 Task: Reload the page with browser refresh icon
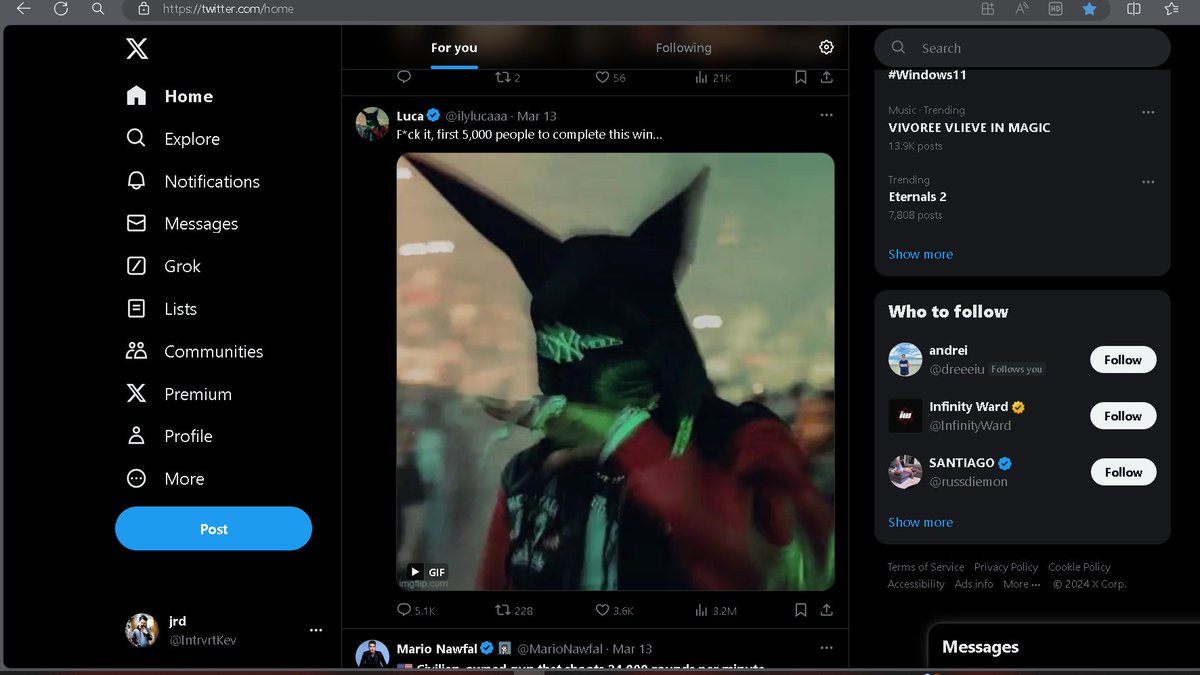click(x=61, y=9)
